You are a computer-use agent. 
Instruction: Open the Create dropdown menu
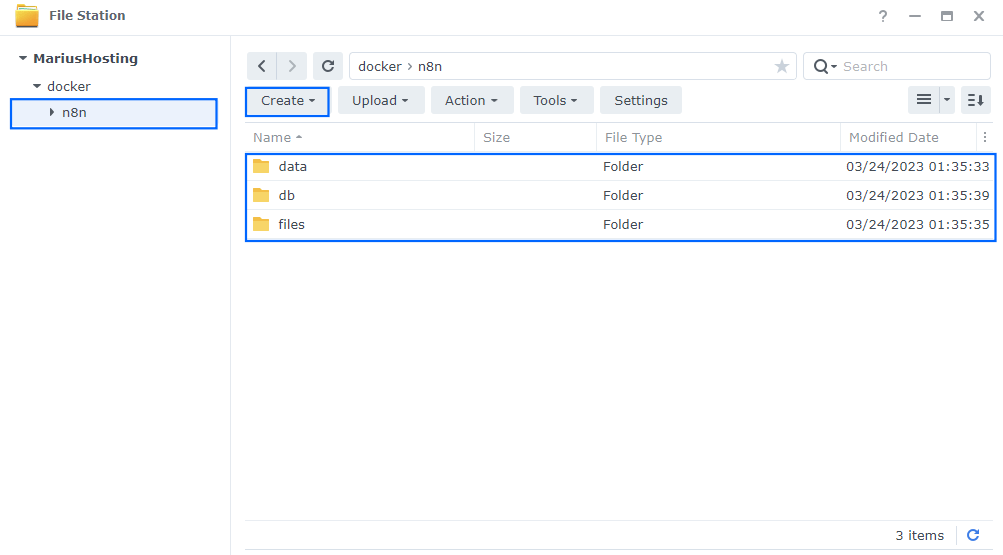click(287, 100)
